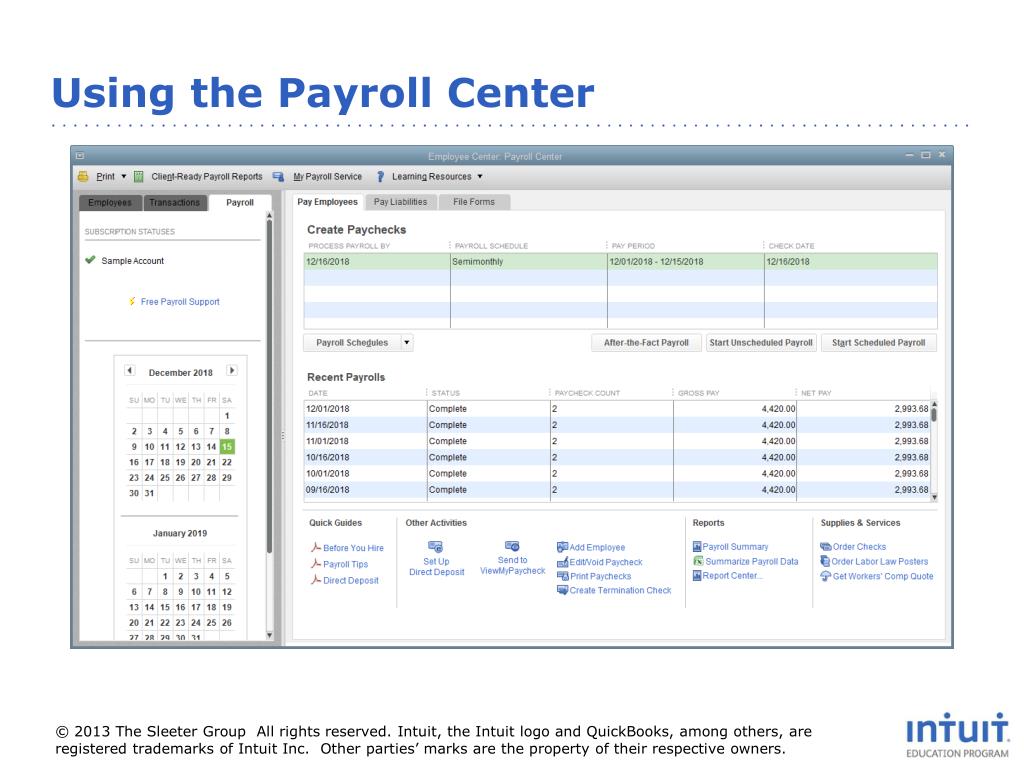Click the Get Workers' Comp Quote umbrella icon

pyautogui.click(x=825, y=576)
